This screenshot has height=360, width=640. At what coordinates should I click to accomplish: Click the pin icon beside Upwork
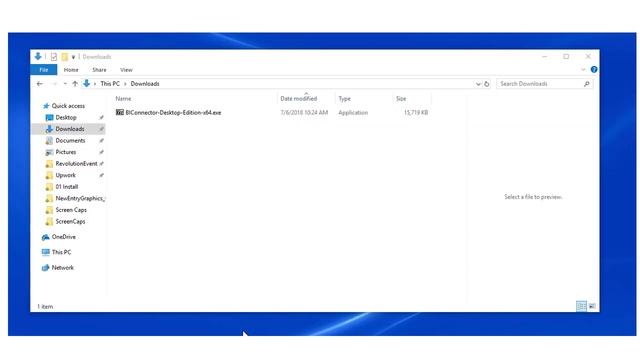[x=101, y=176]
